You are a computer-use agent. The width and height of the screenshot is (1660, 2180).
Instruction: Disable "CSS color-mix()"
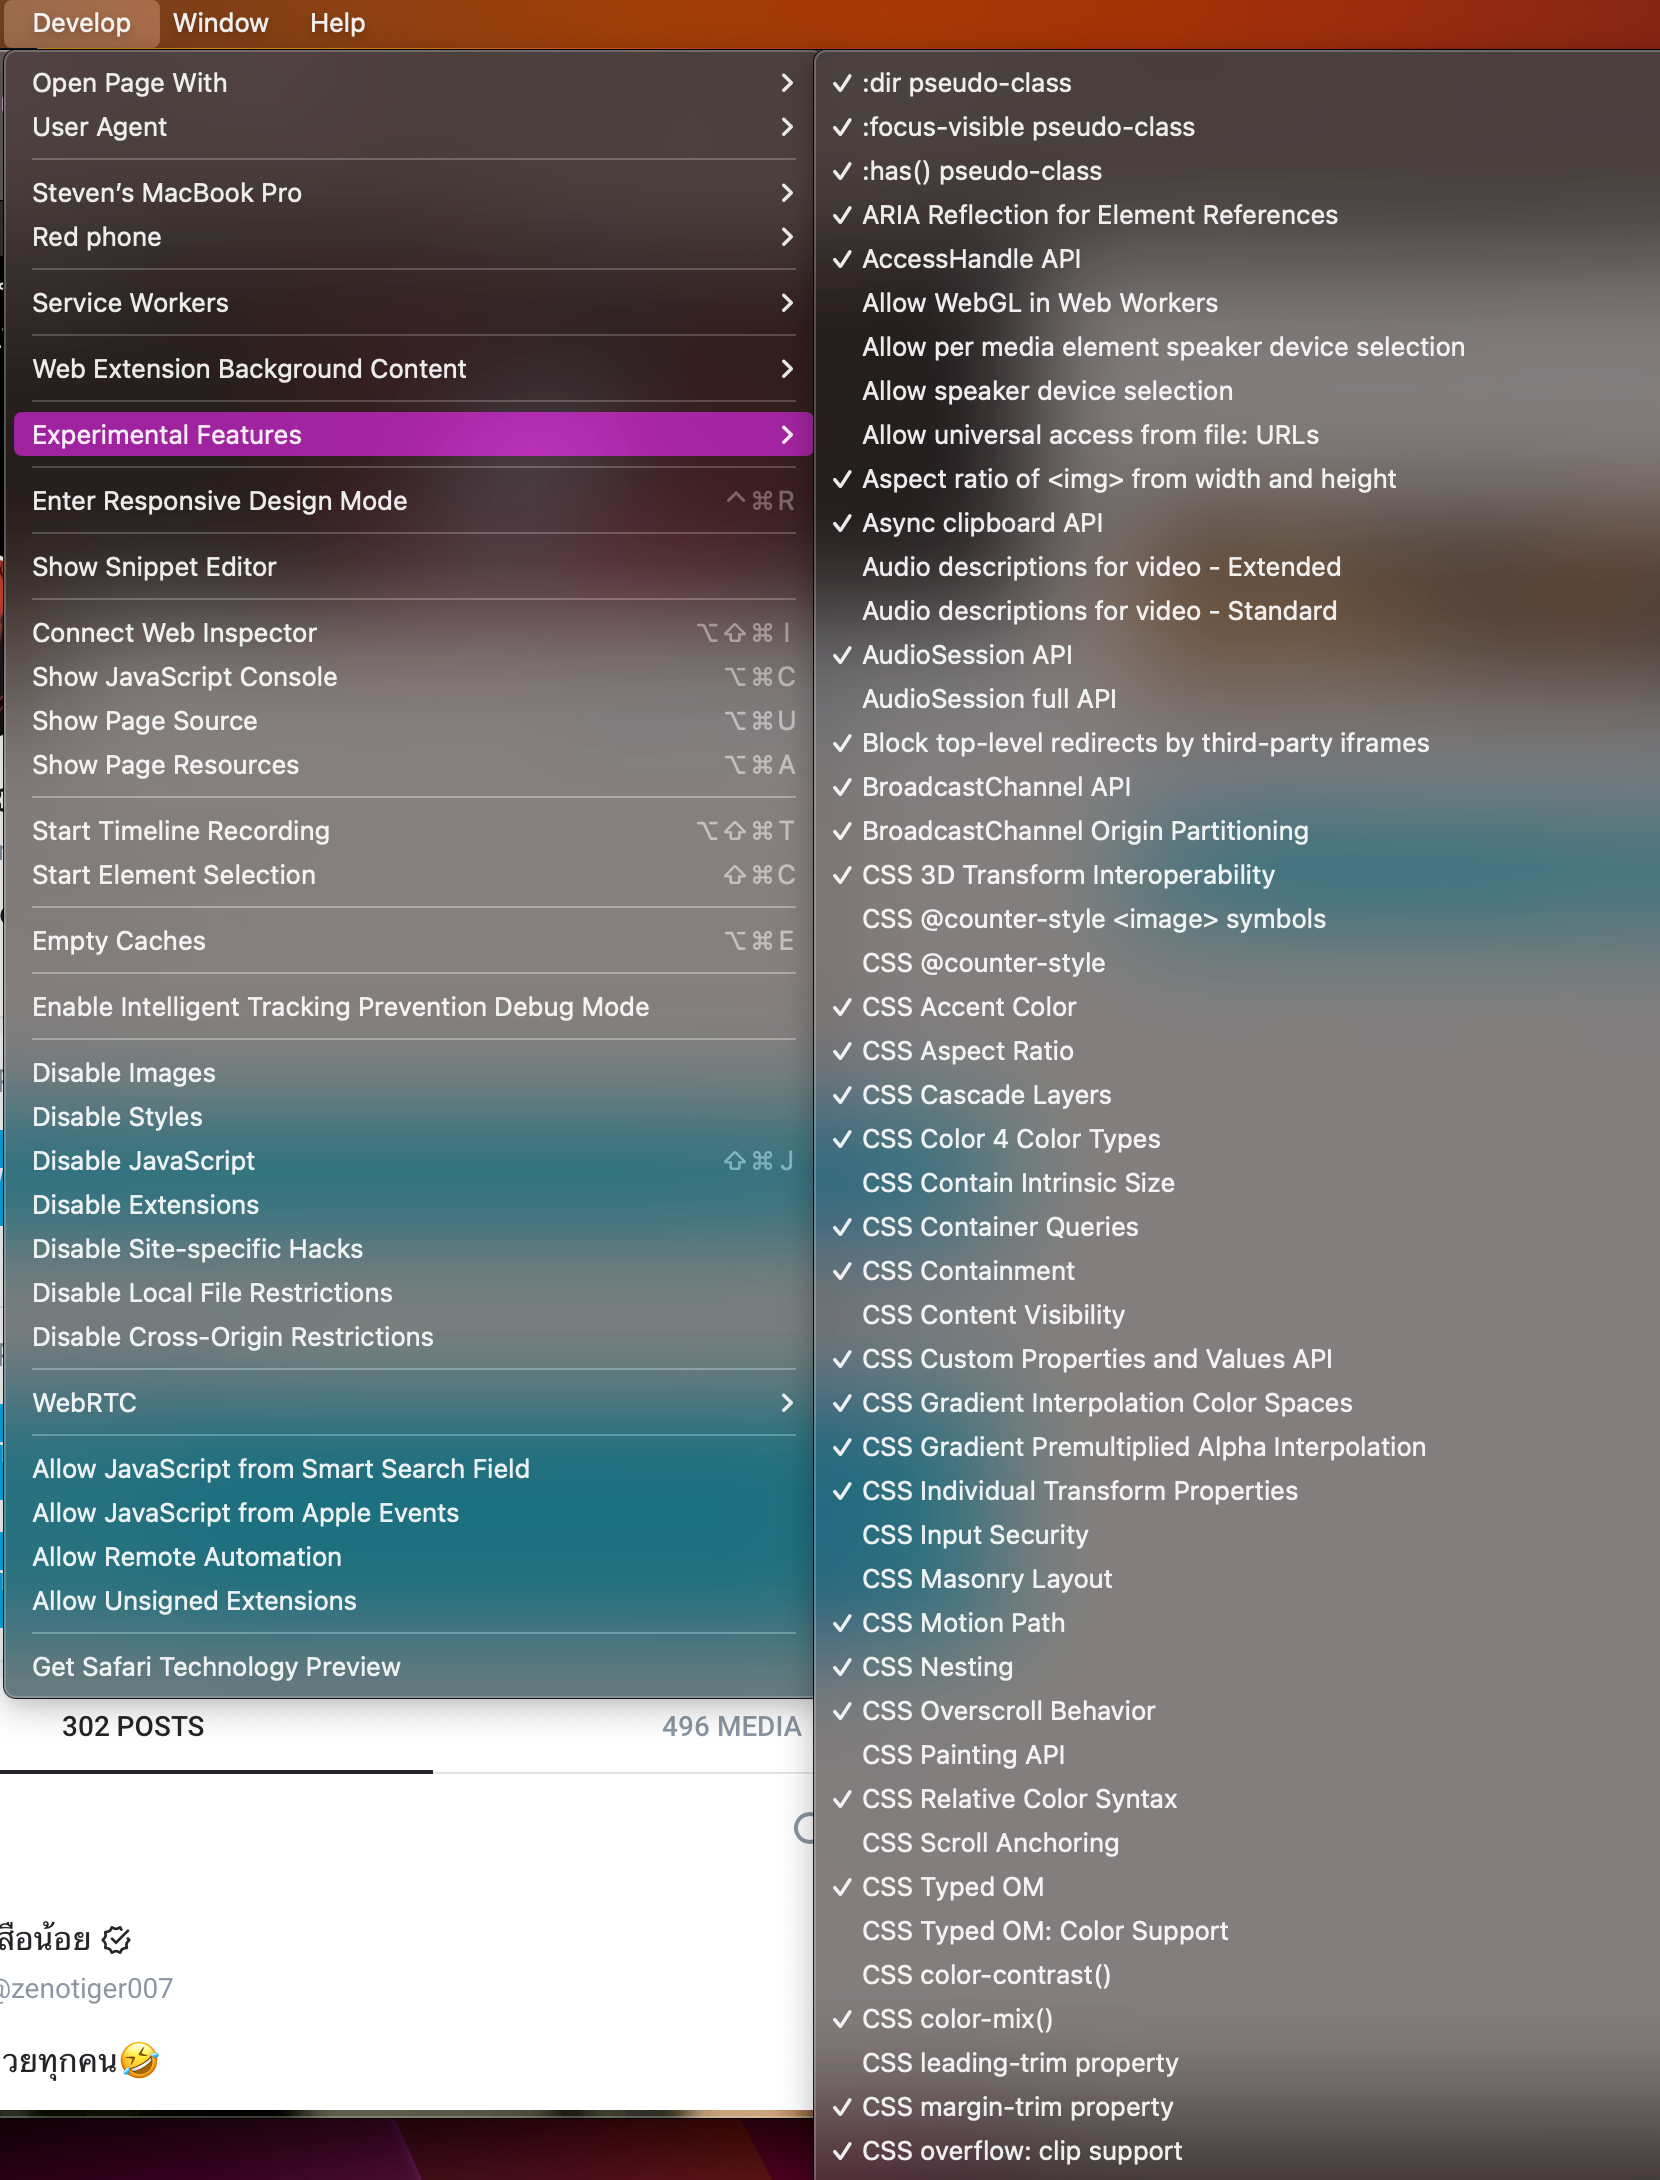(x=957, y=2018)
